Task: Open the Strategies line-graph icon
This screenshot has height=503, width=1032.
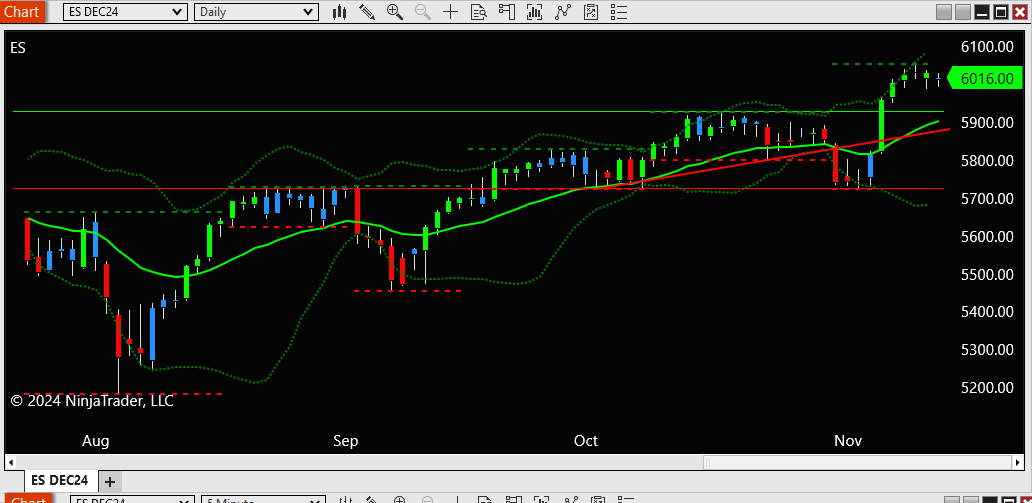Action: (563, 11)
